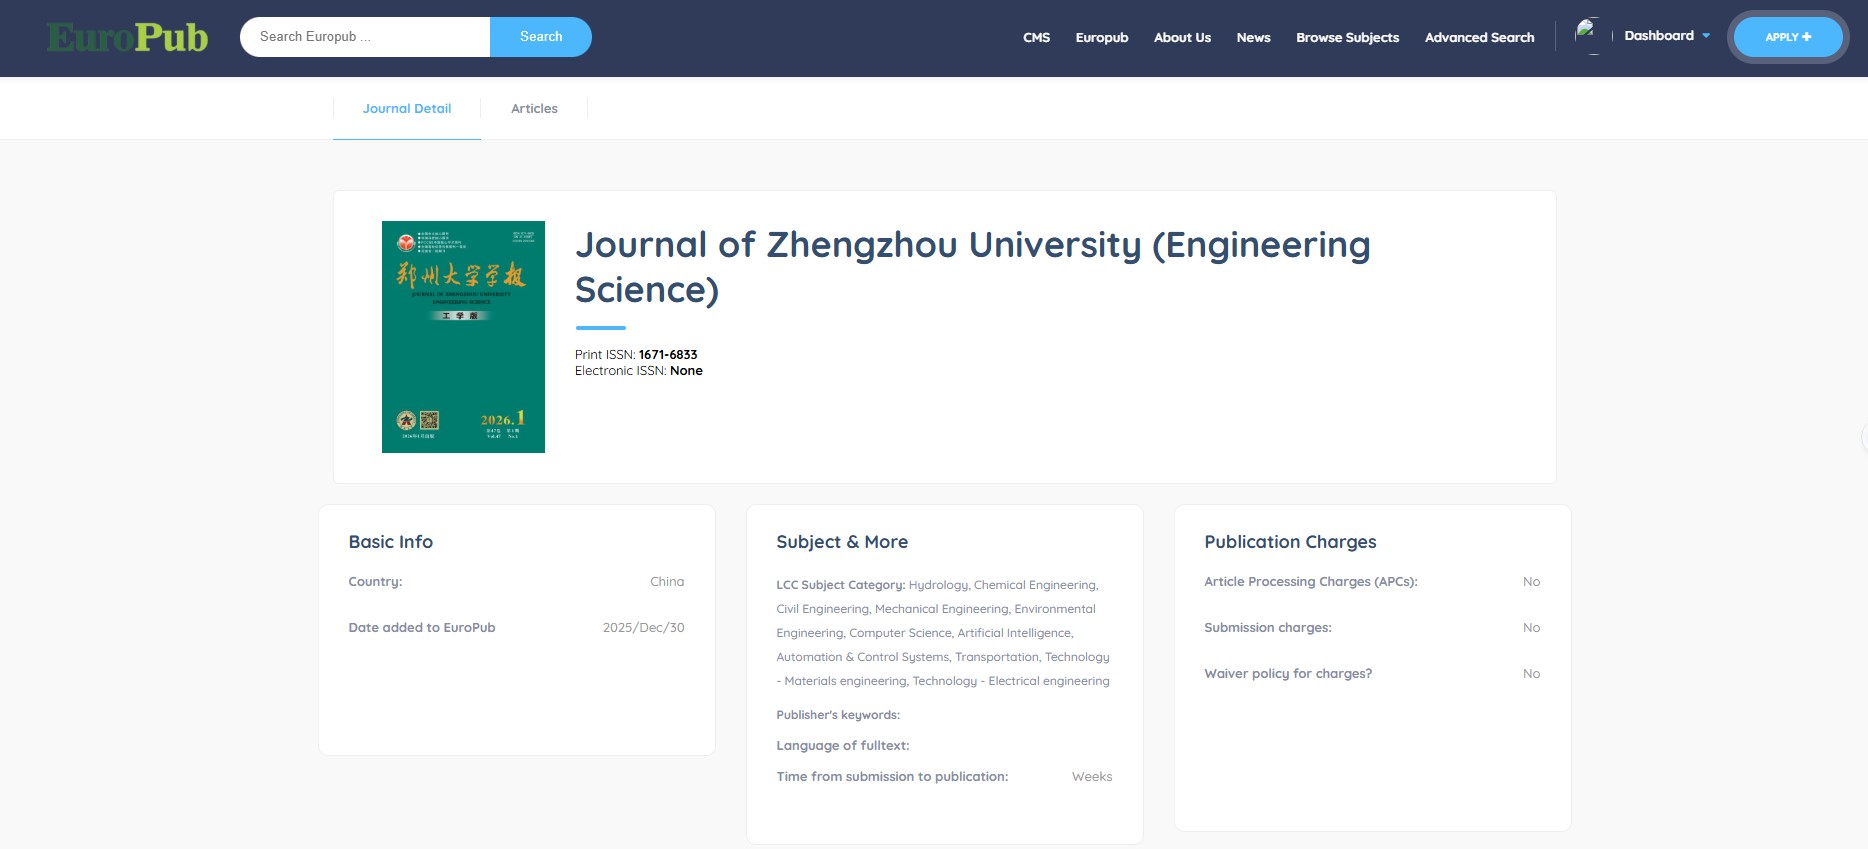Viewport: 1868px width, 849px height.
Task: Go to the Europub nav link
Action: (x=1101, y=38)
